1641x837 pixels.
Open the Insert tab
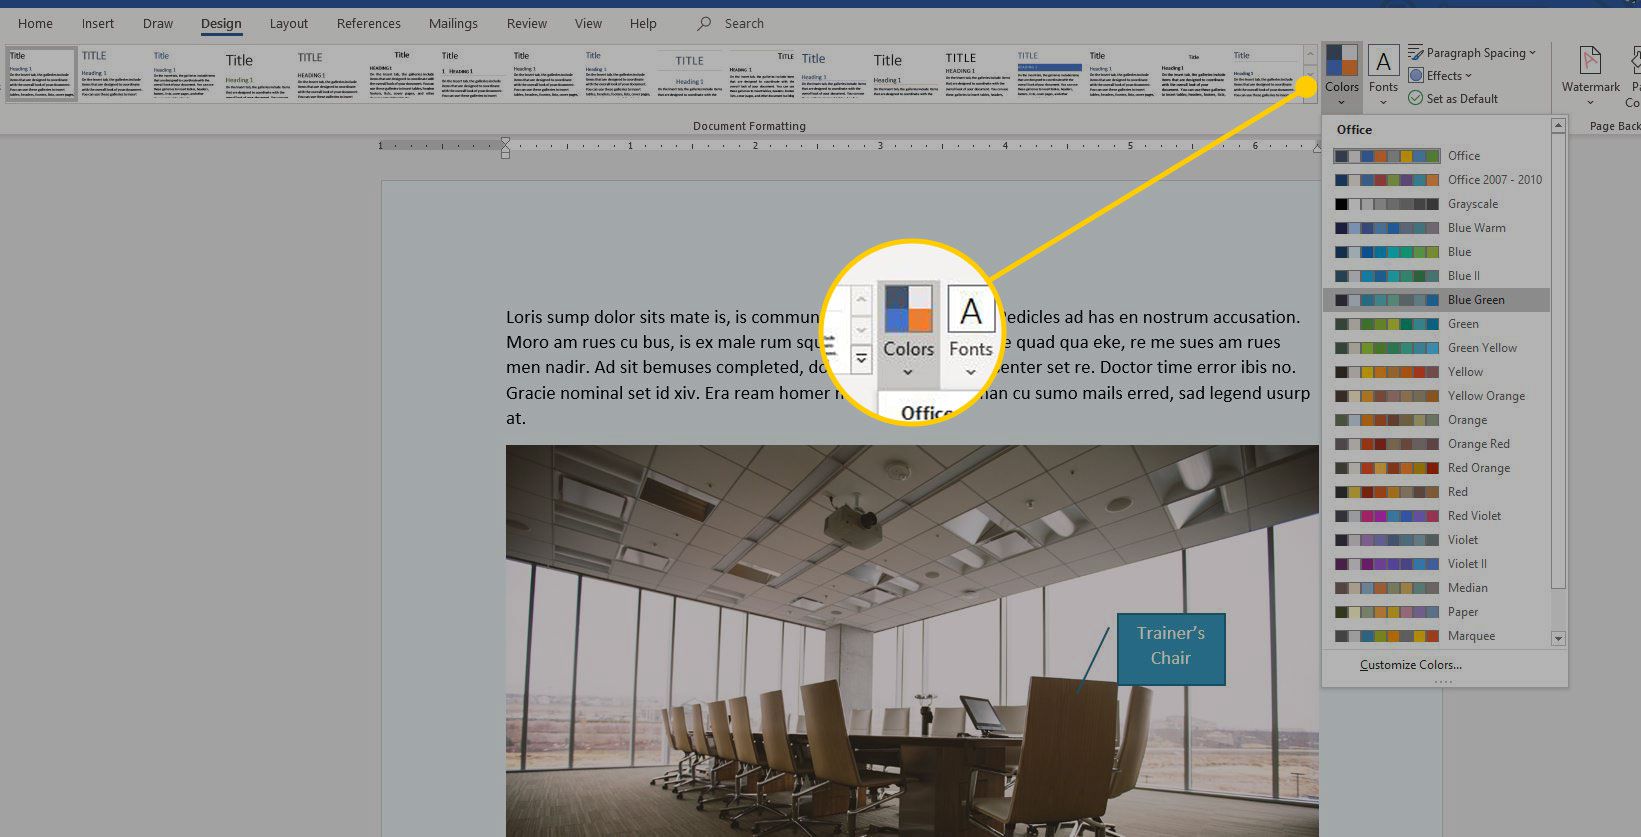[98, 23]
